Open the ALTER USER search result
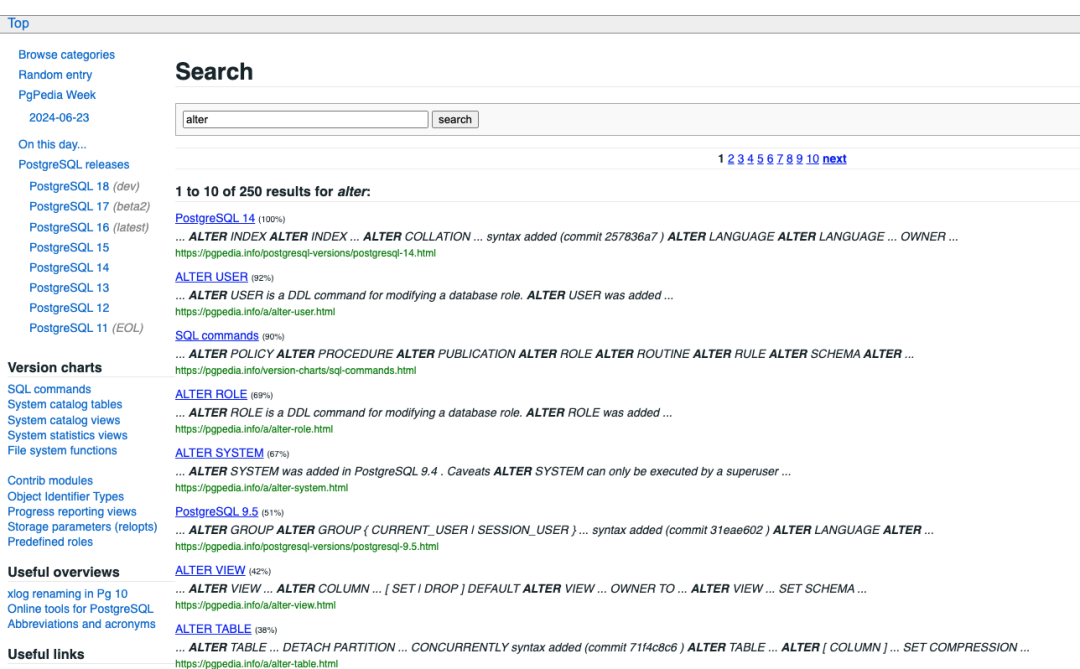This screenshot has height=669, width=1080. (211, 276)
